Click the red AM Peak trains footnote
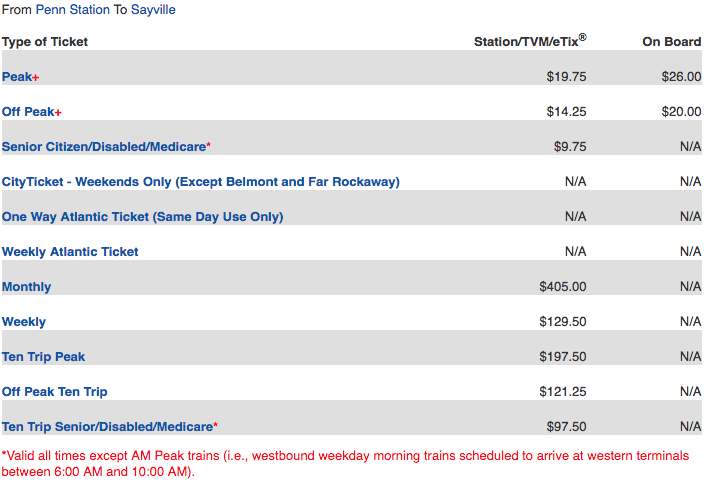 [x=345, y=464]
